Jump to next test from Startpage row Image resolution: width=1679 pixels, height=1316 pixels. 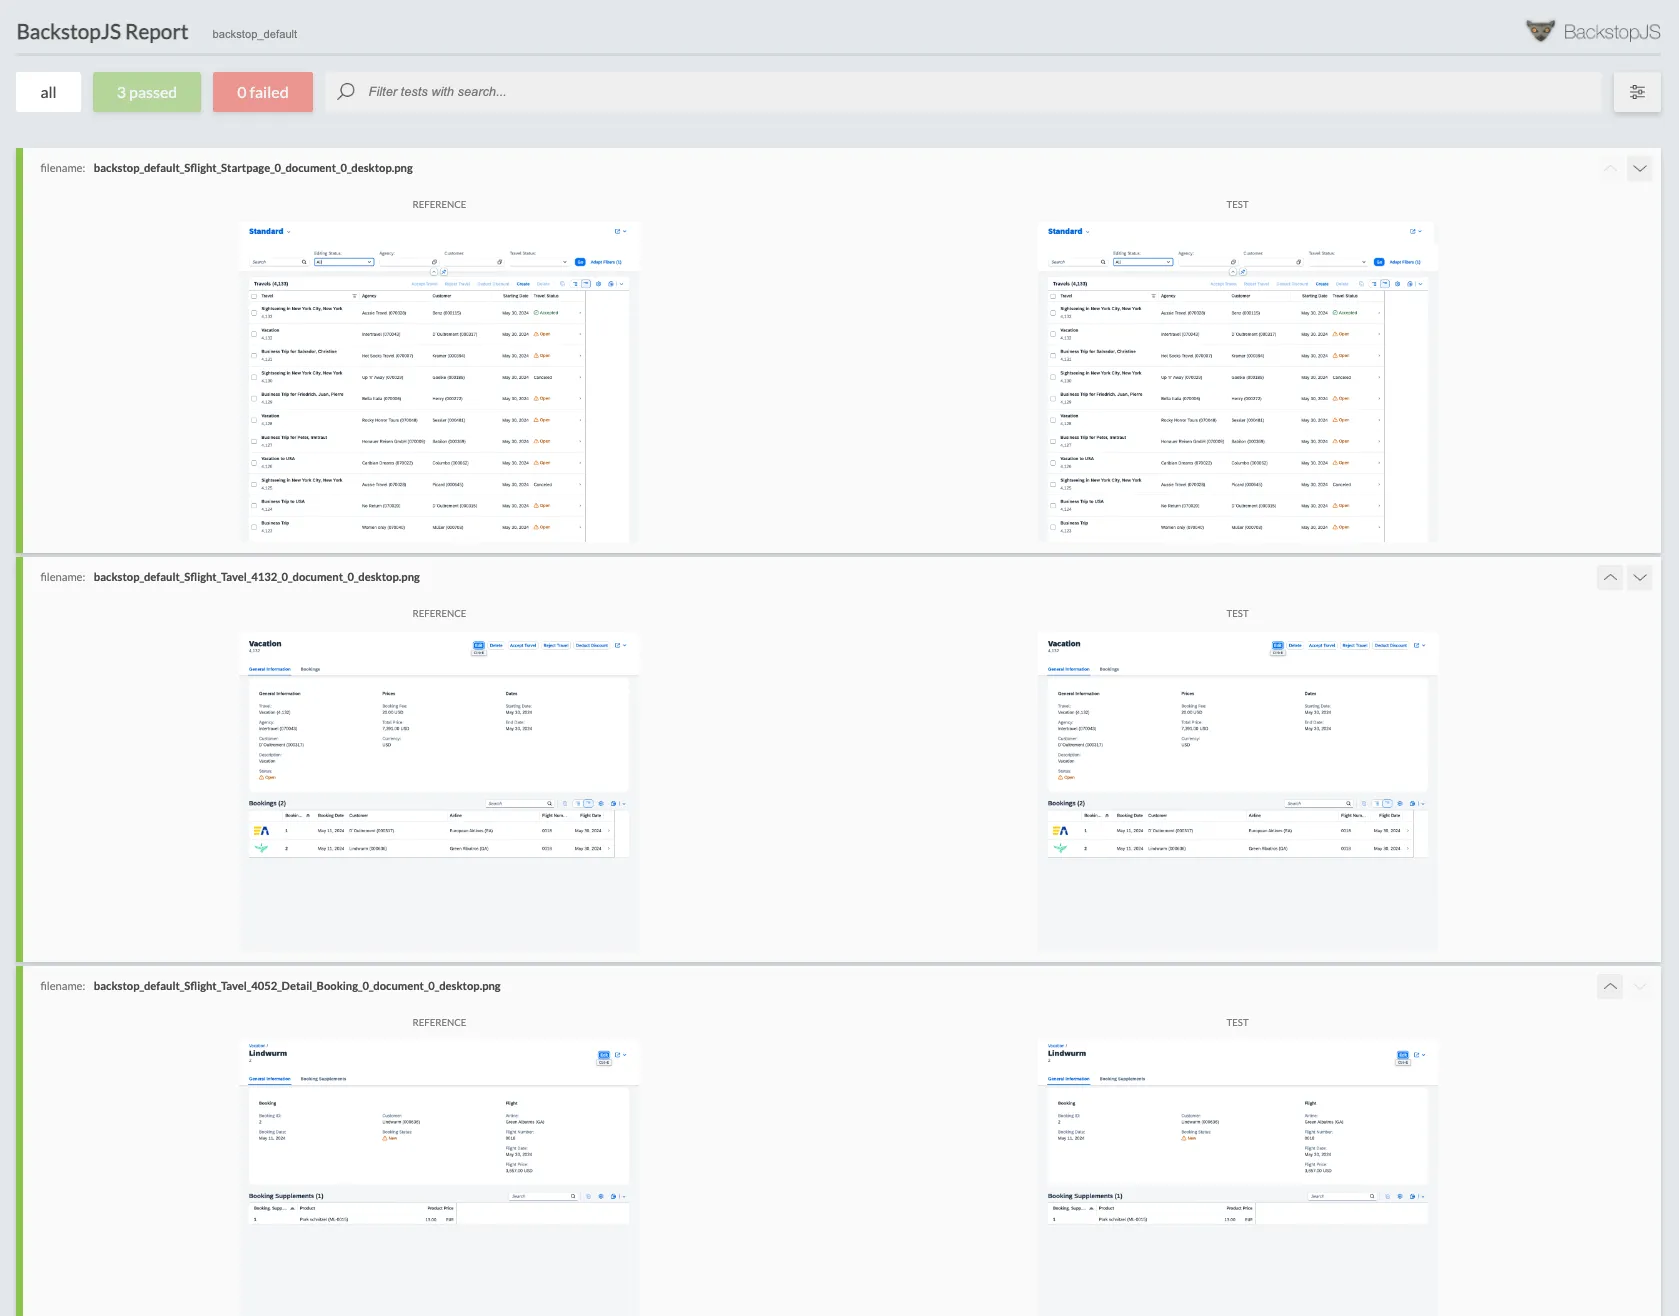(x=1640, y=168)
